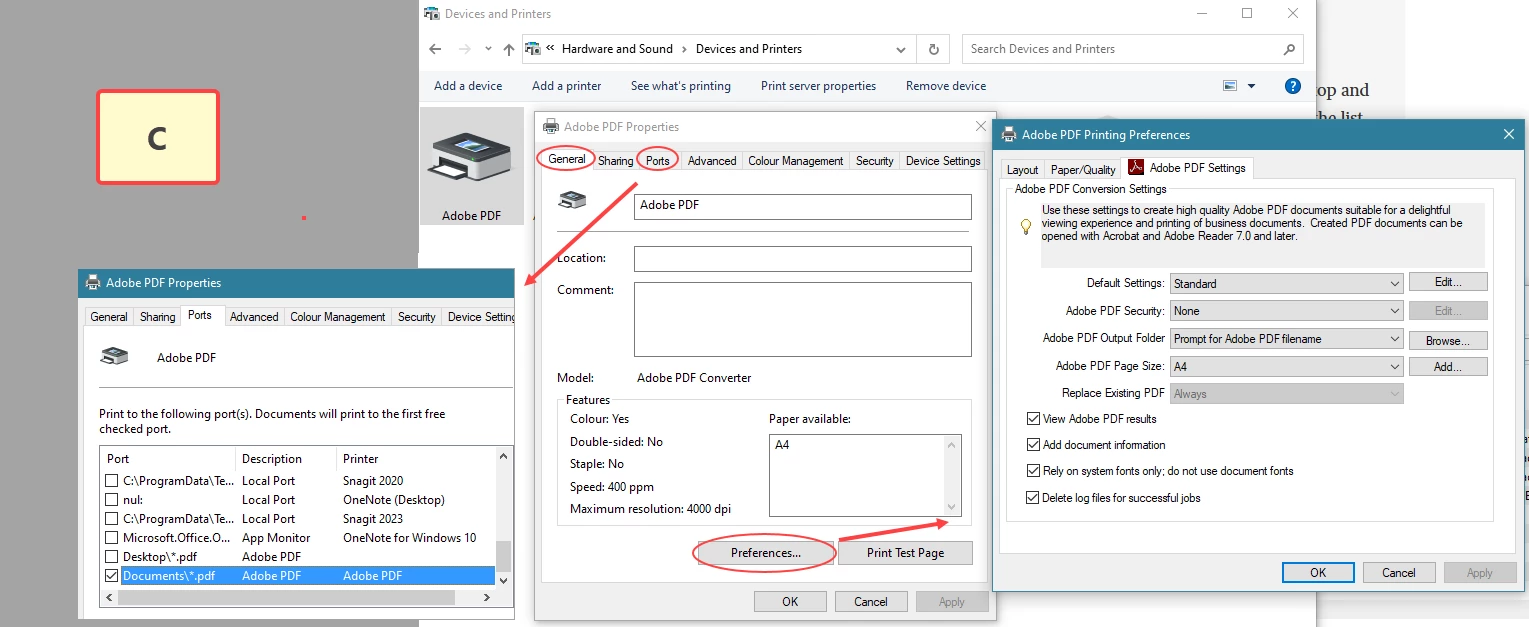The width and height of the screenshot is (1529, 627).
Task: Open Print server properties
Action: pos(818,86)
